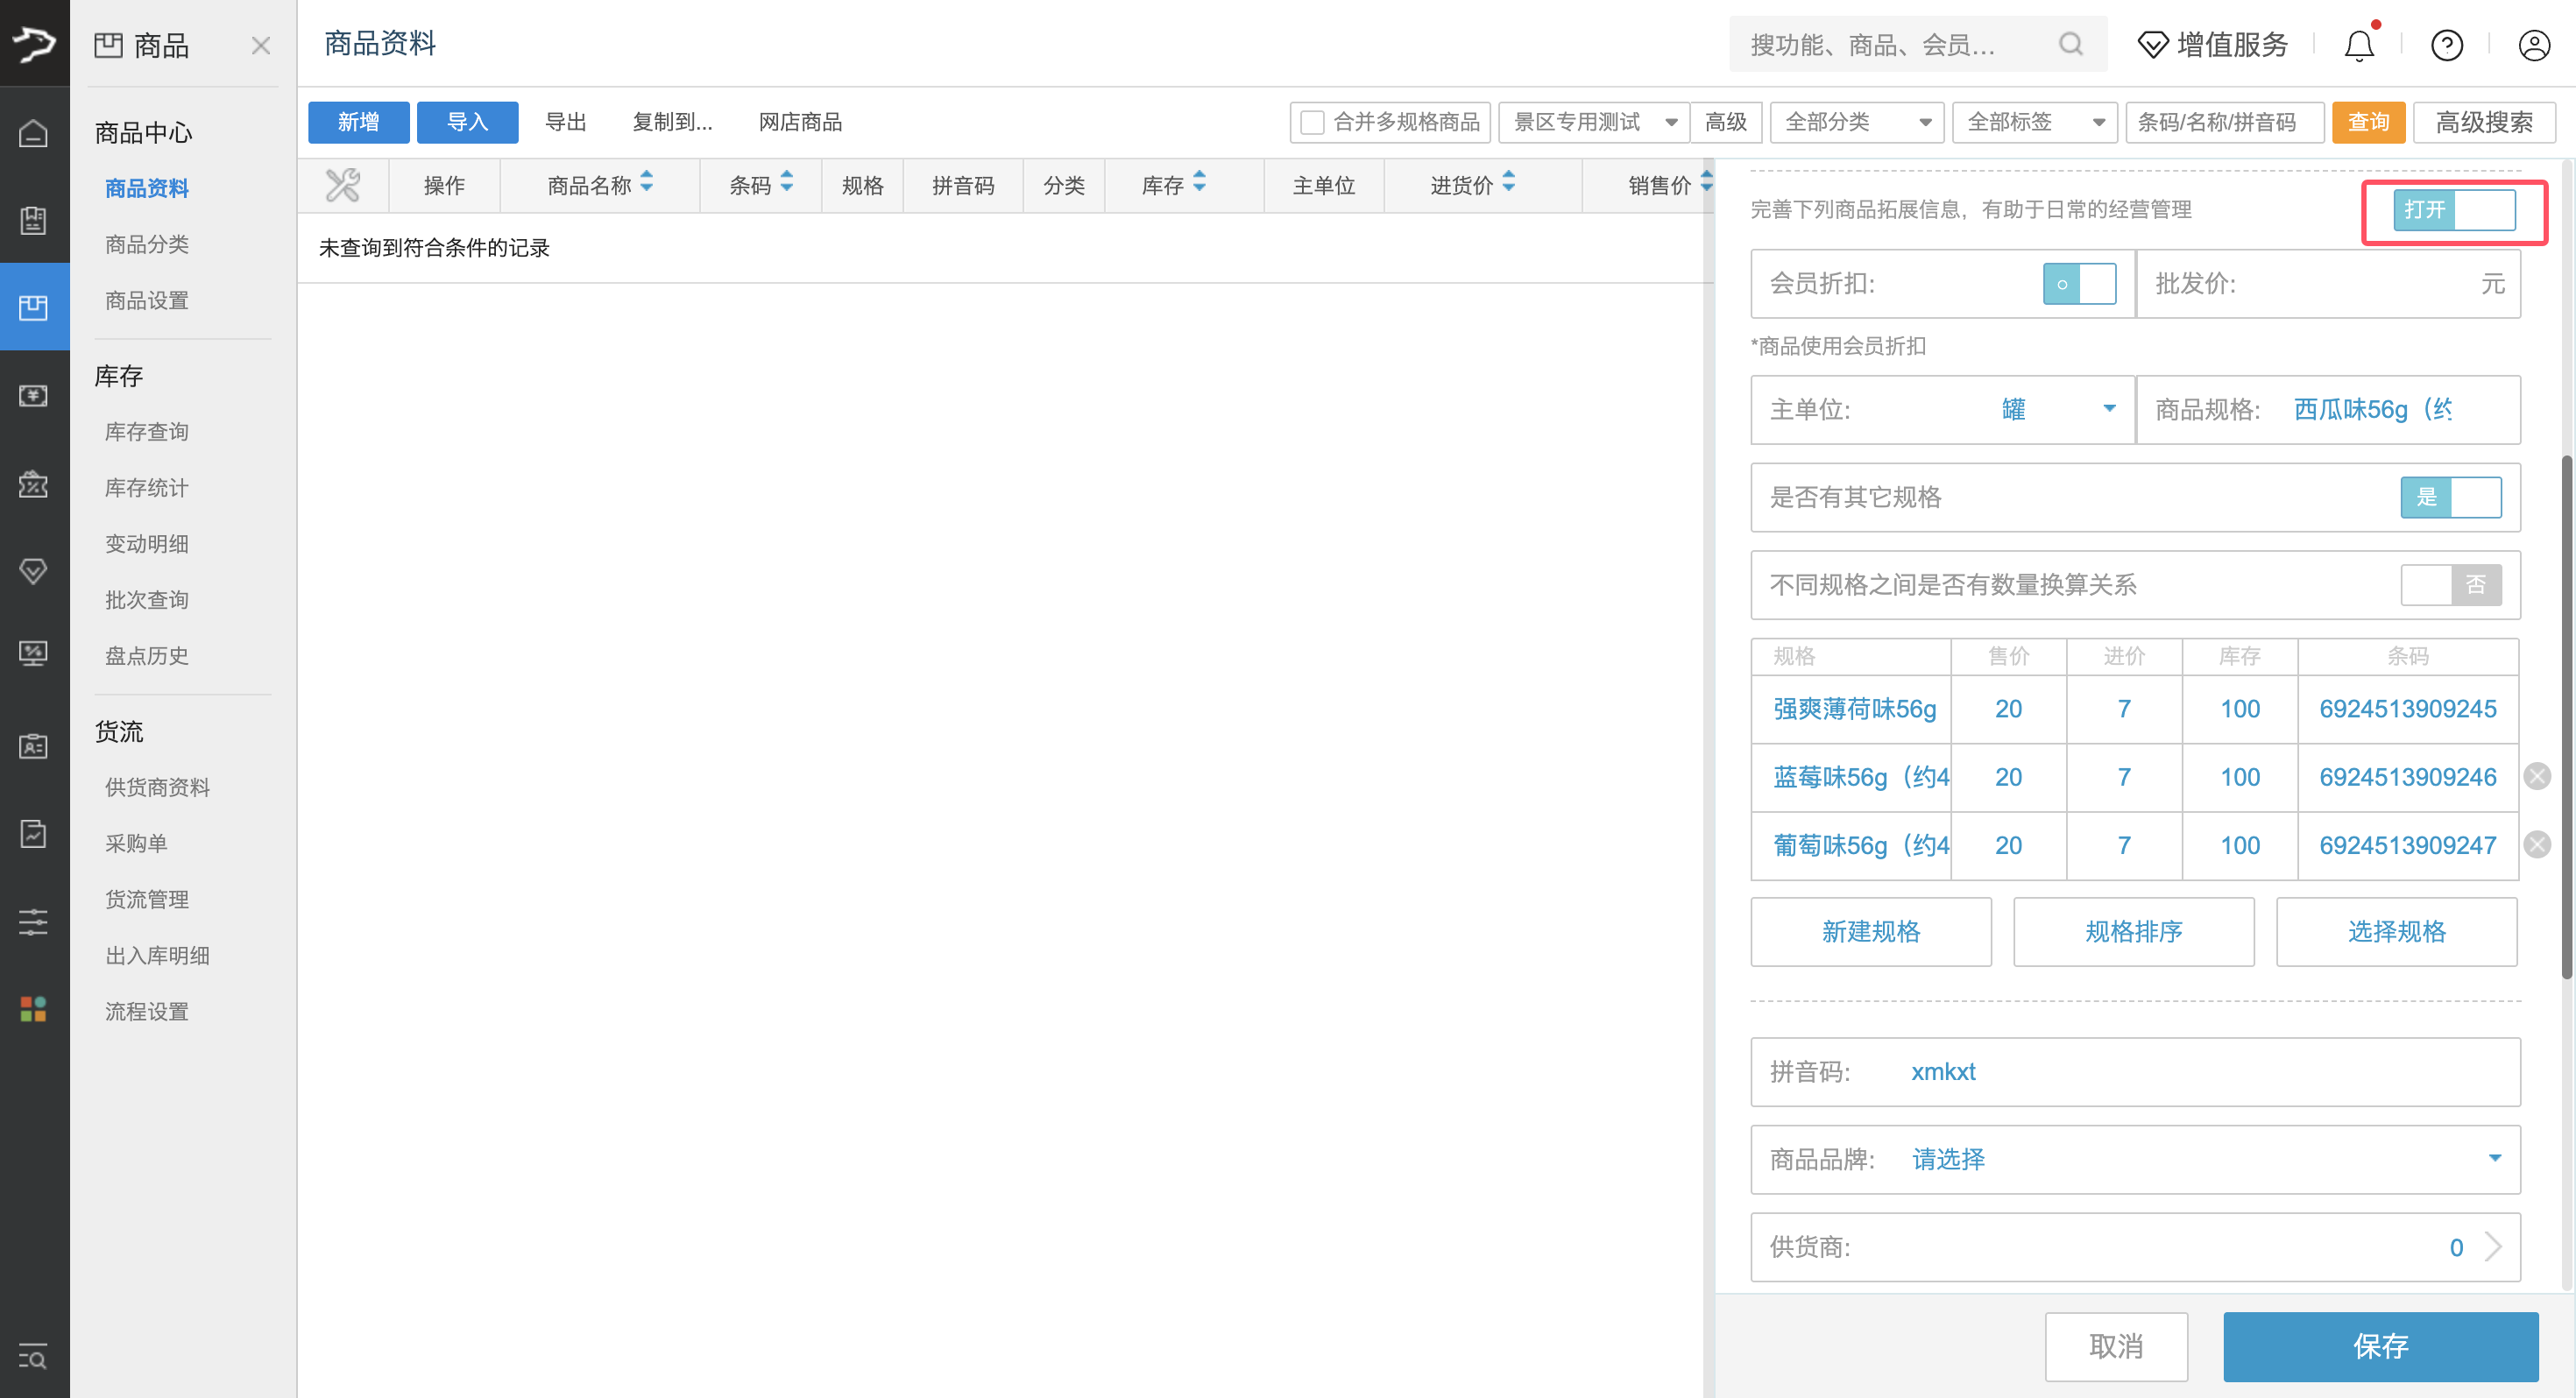Check the 合并多规格商品 checkbox
Screen dimensions: 2576x1398
click(1313, 123)
